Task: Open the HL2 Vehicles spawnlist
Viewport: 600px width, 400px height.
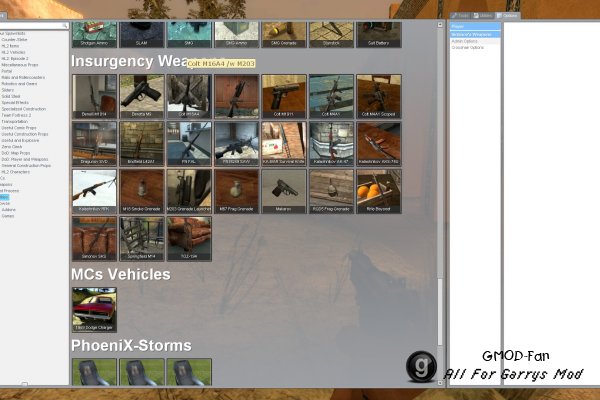Action: coord(13,52)
